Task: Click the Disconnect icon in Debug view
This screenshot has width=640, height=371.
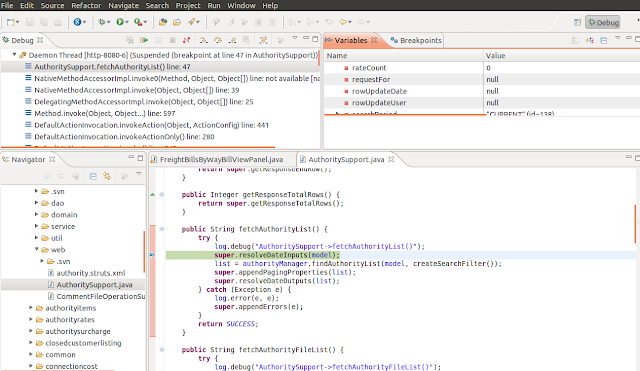Action: point(186,40)
